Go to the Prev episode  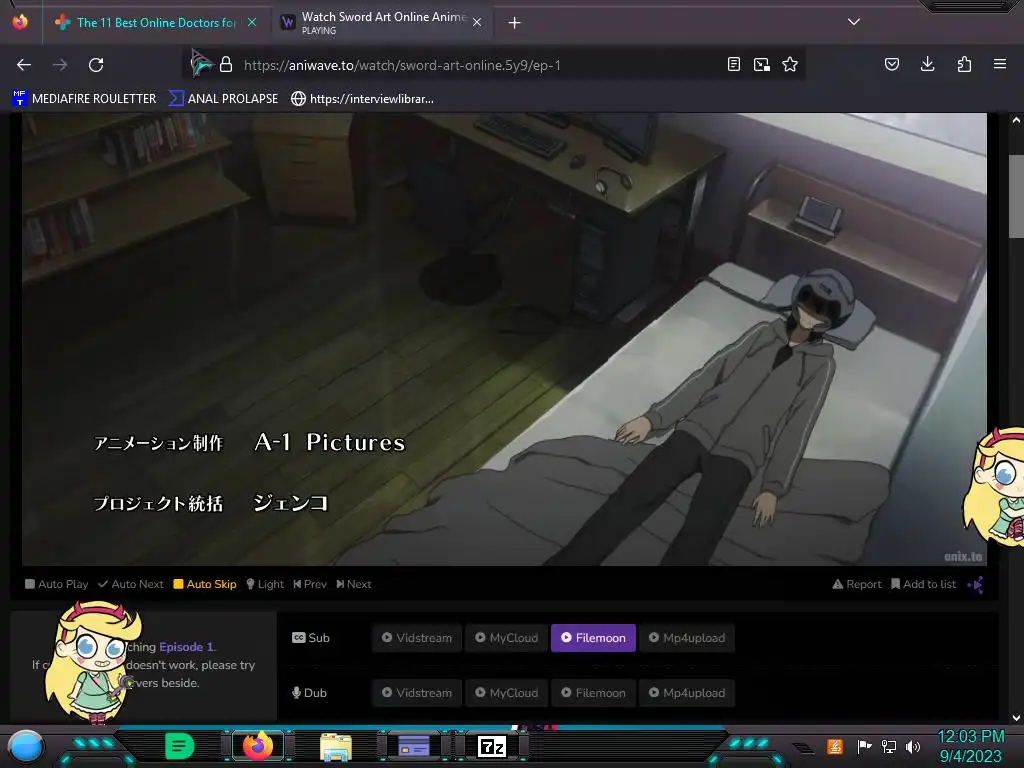tap(310, 584)
